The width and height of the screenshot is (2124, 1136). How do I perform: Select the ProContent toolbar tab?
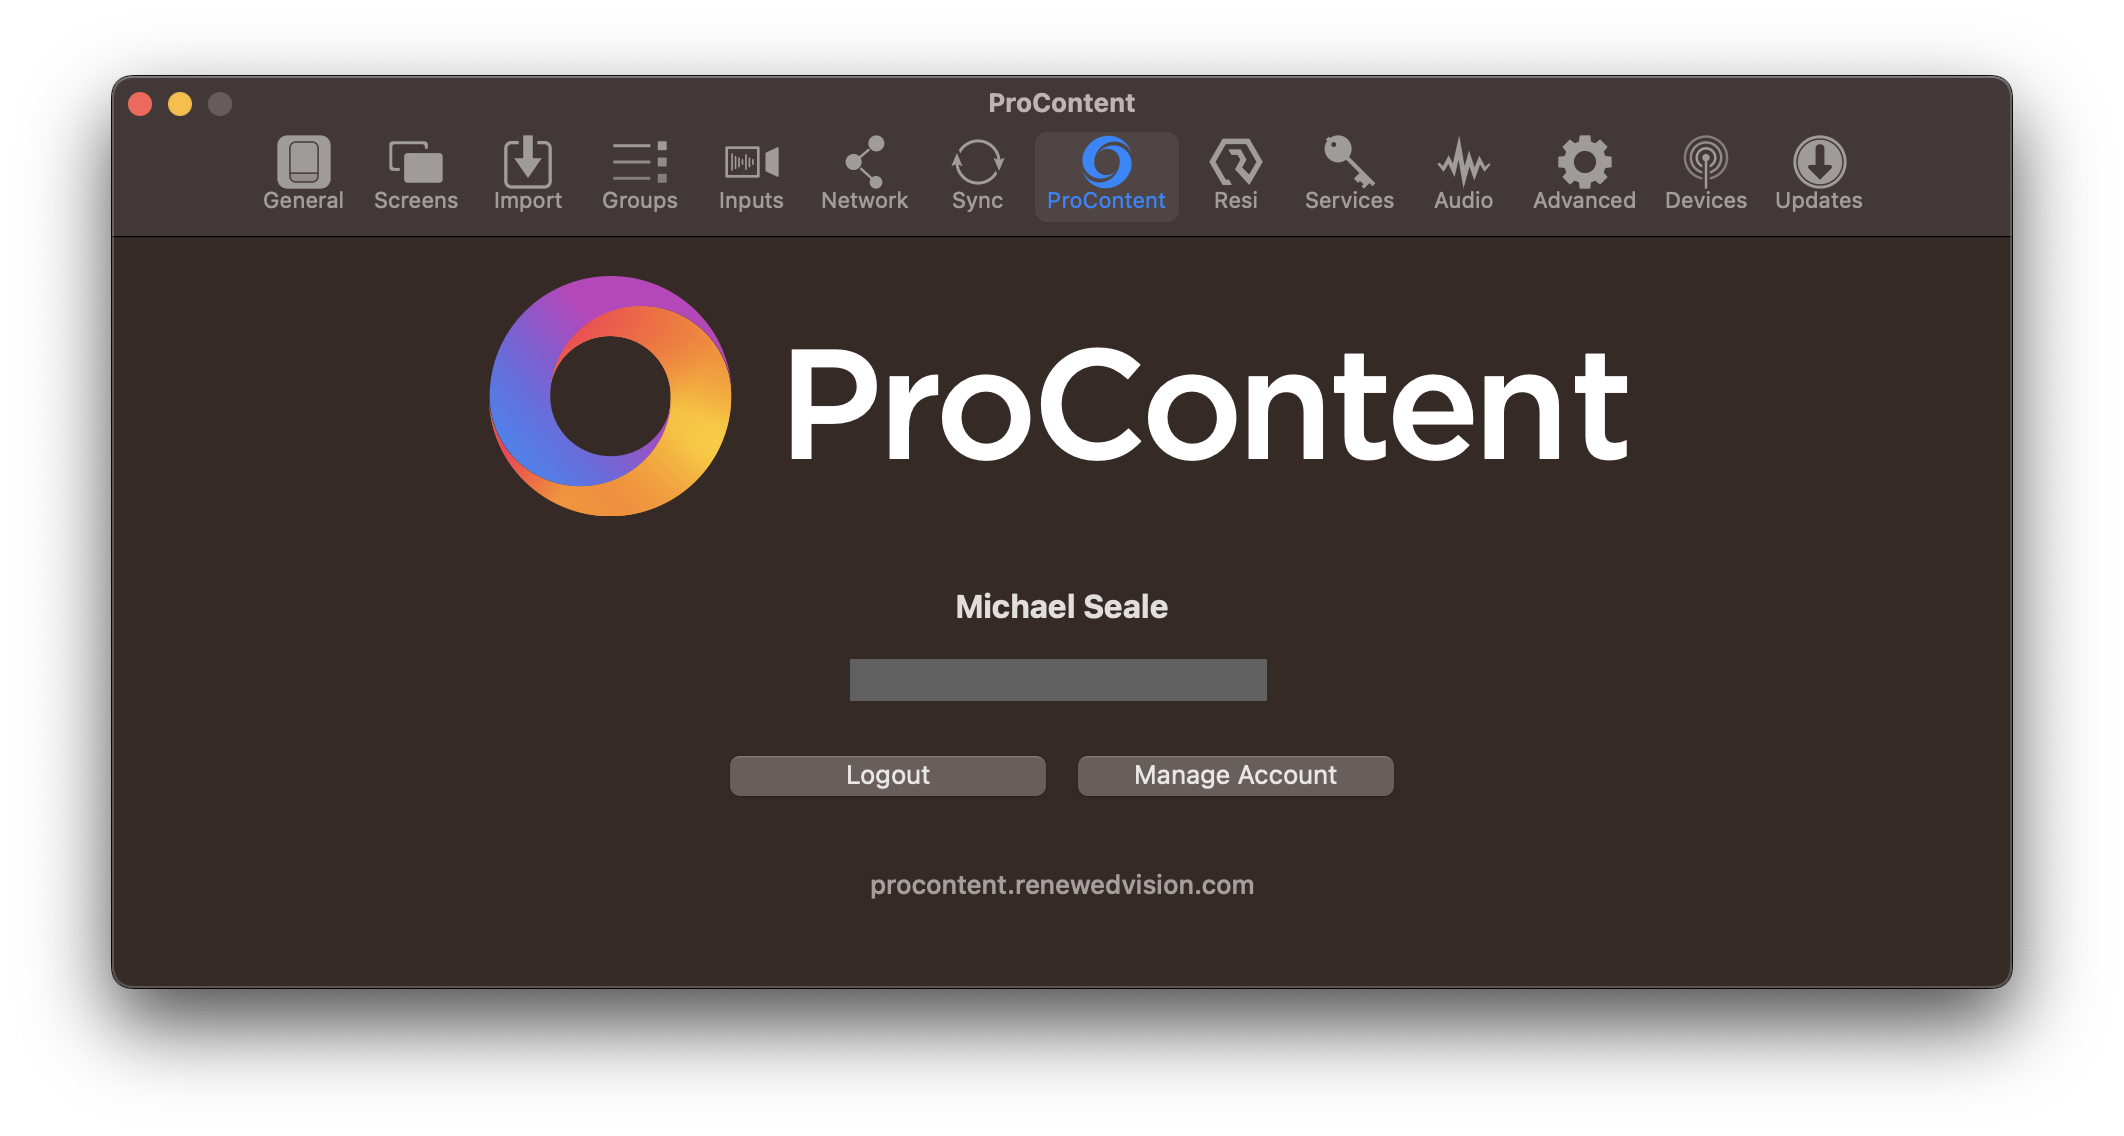(x=1106, y=175)
